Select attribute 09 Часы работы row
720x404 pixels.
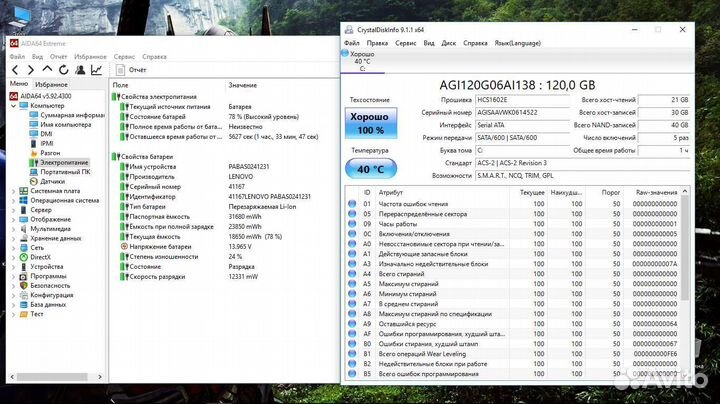pyautogui.click(x=514, y=224)
